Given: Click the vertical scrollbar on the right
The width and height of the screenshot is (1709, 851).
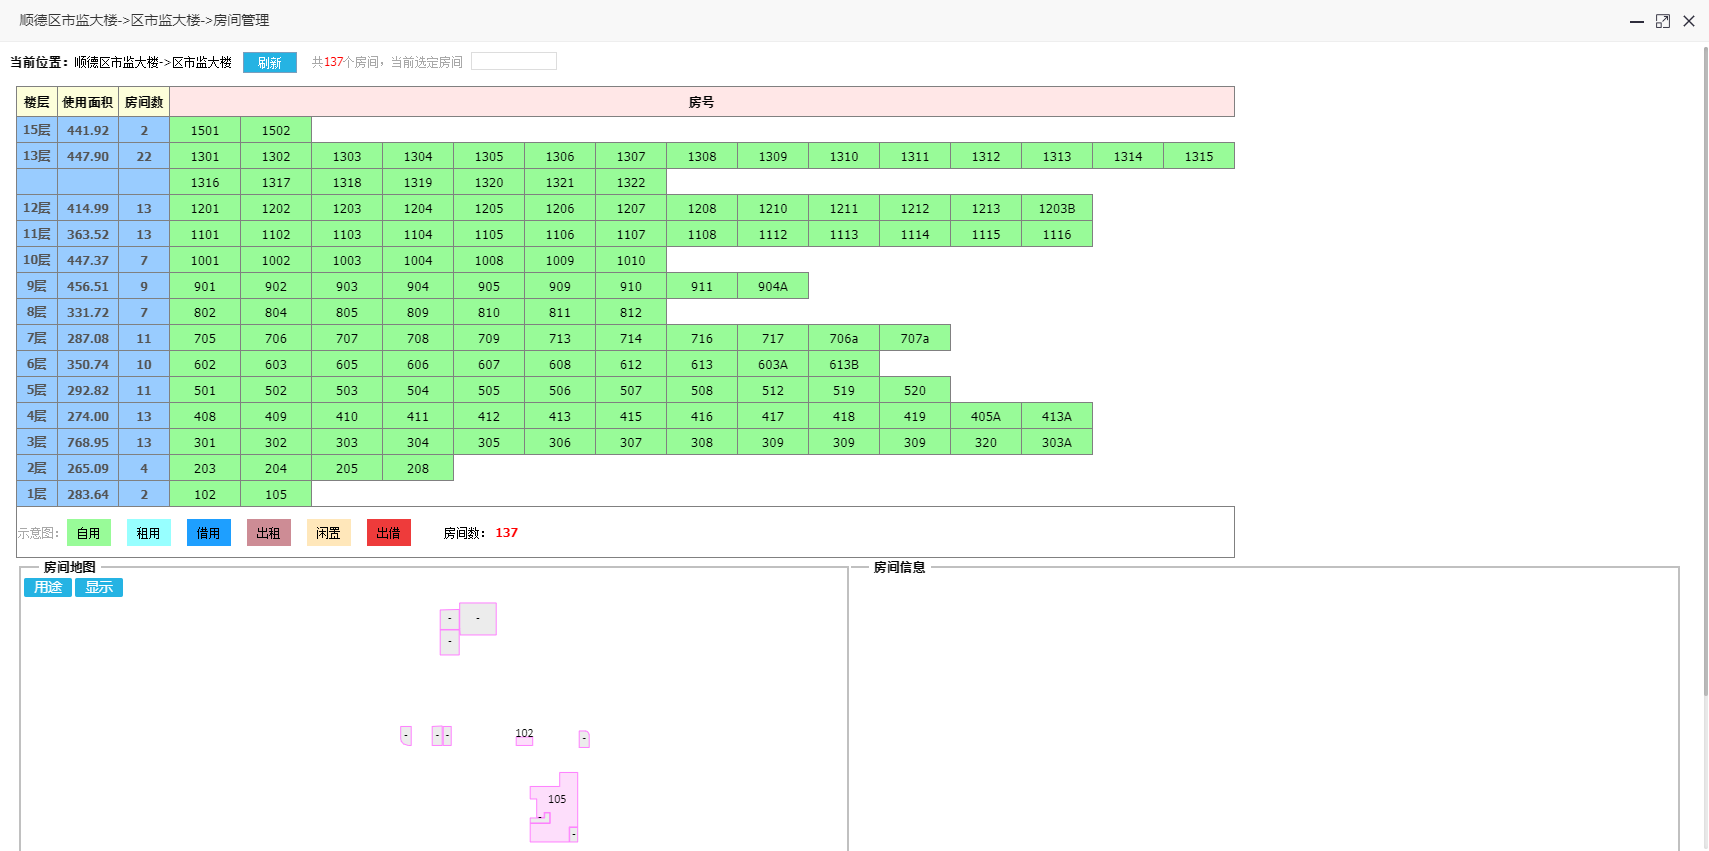Looking at the screenshot, I should (x=1705, y=370).
